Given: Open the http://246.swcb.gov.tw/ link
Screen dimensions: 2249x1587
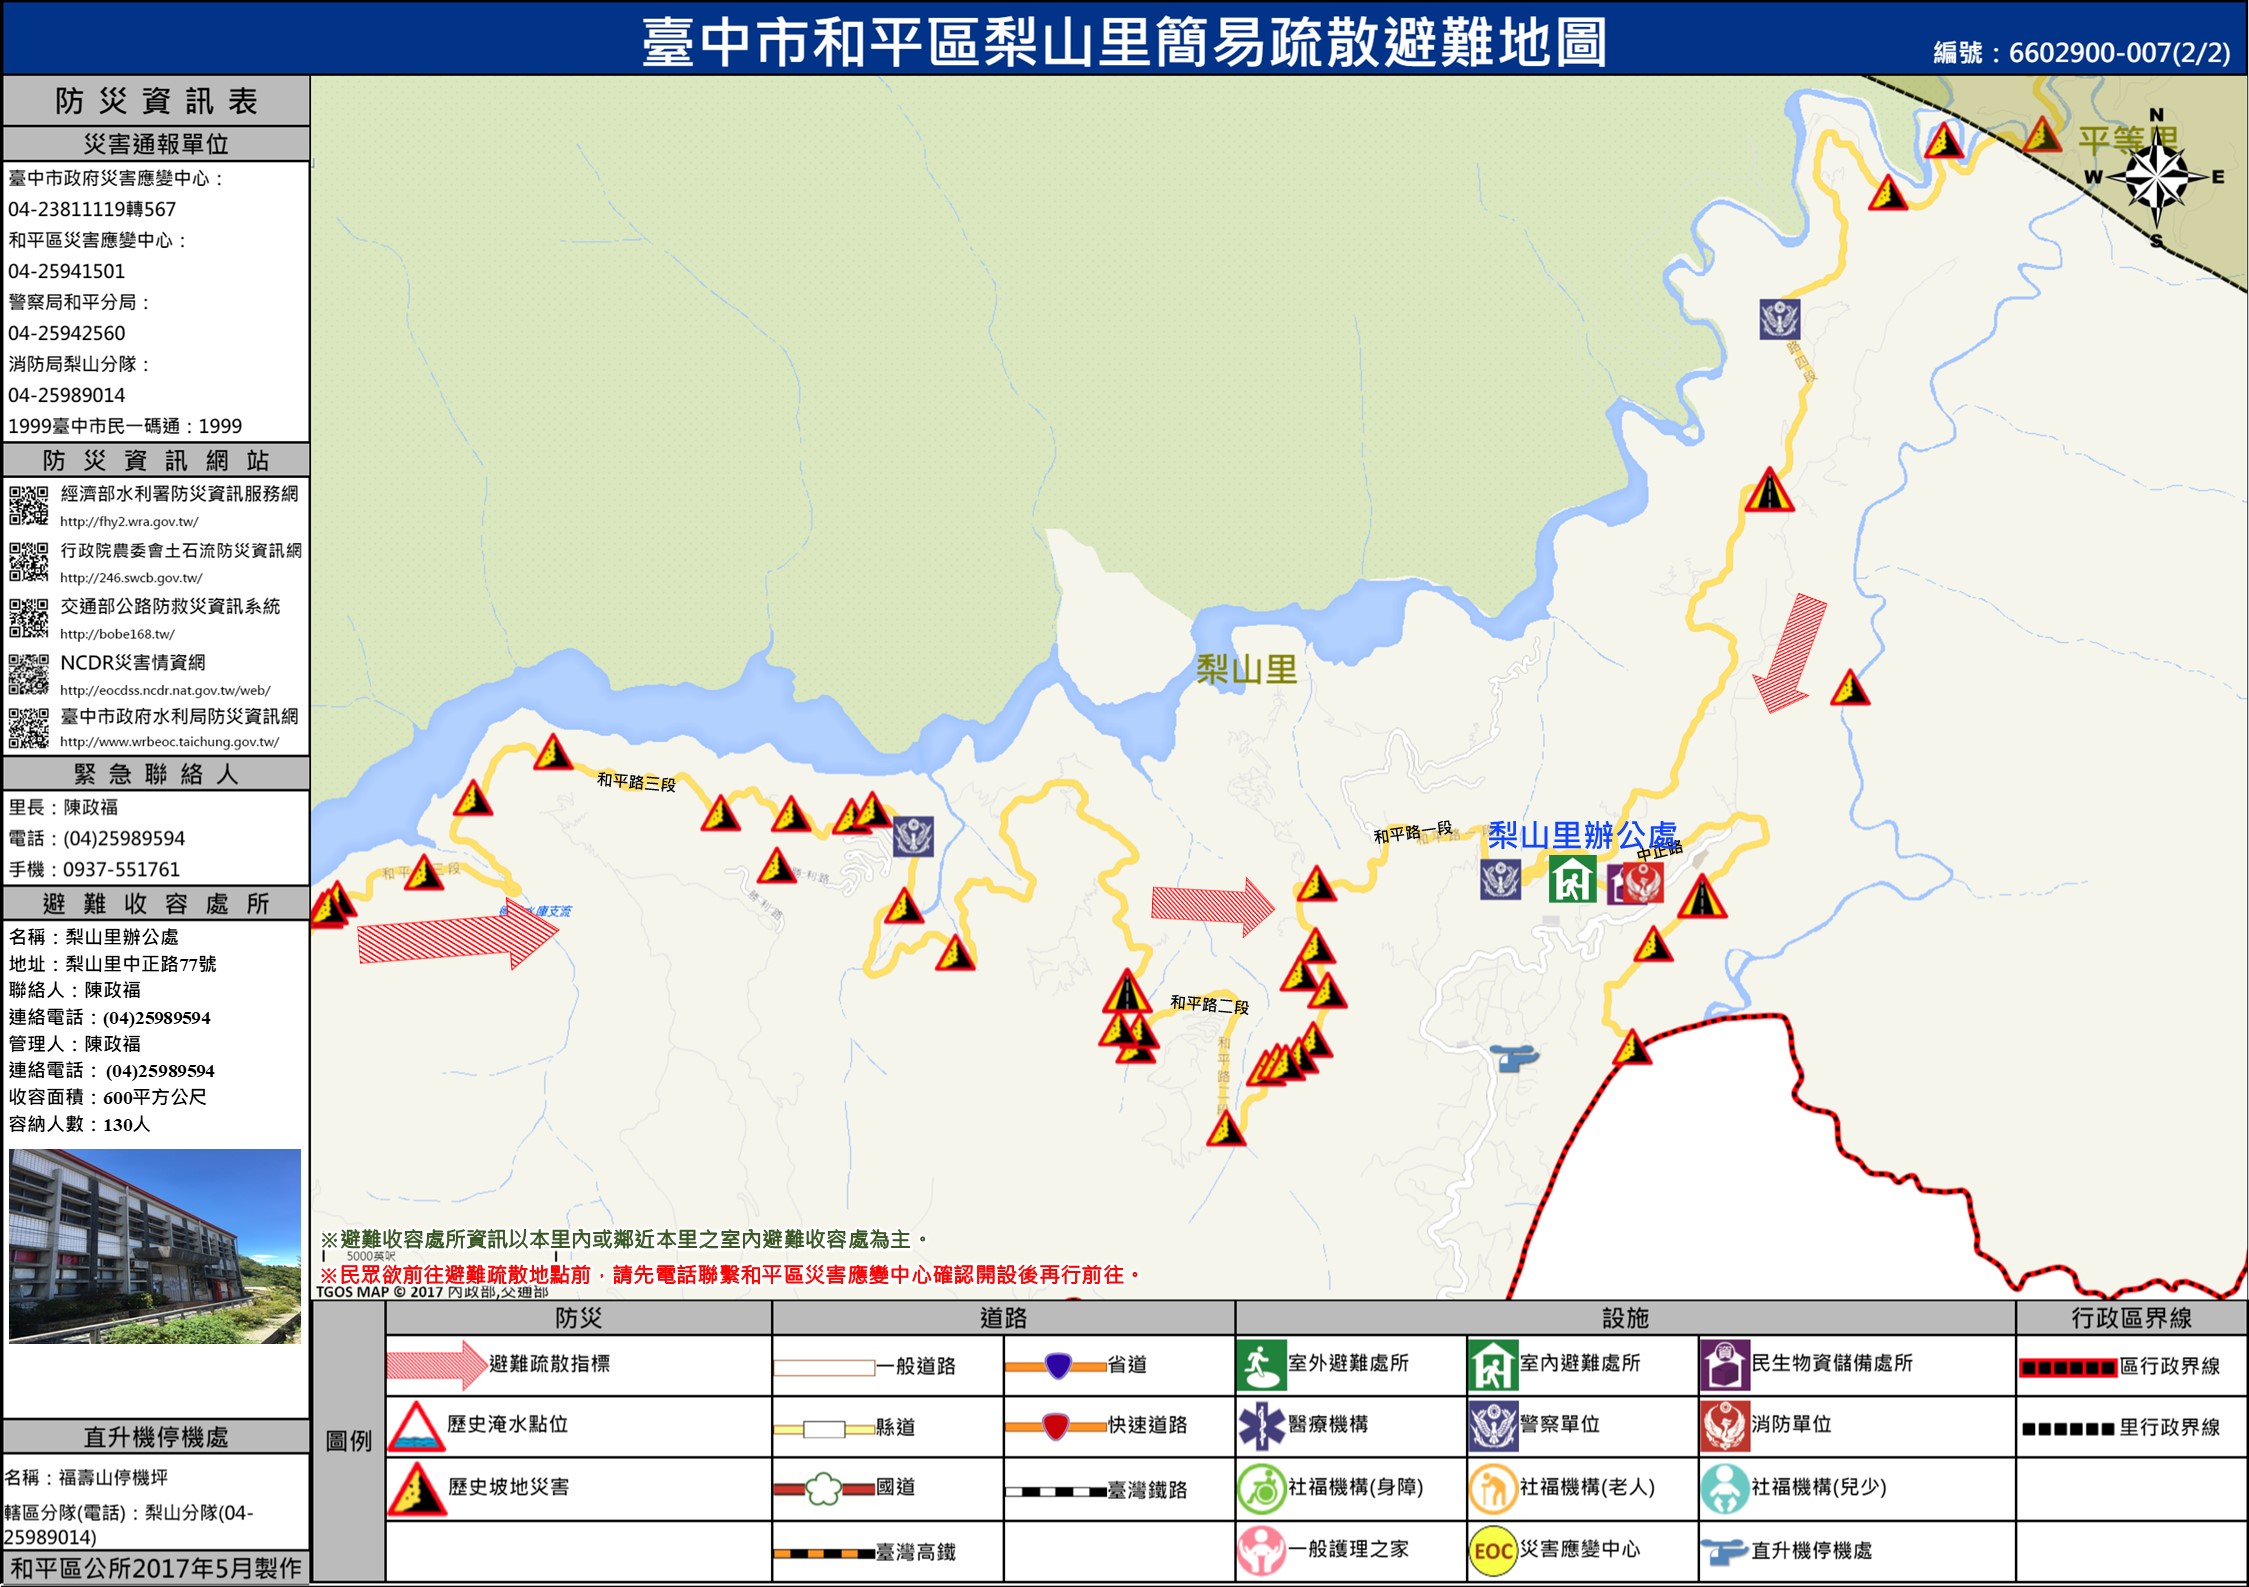Looking at the screenshot, I should pos(131,578).
